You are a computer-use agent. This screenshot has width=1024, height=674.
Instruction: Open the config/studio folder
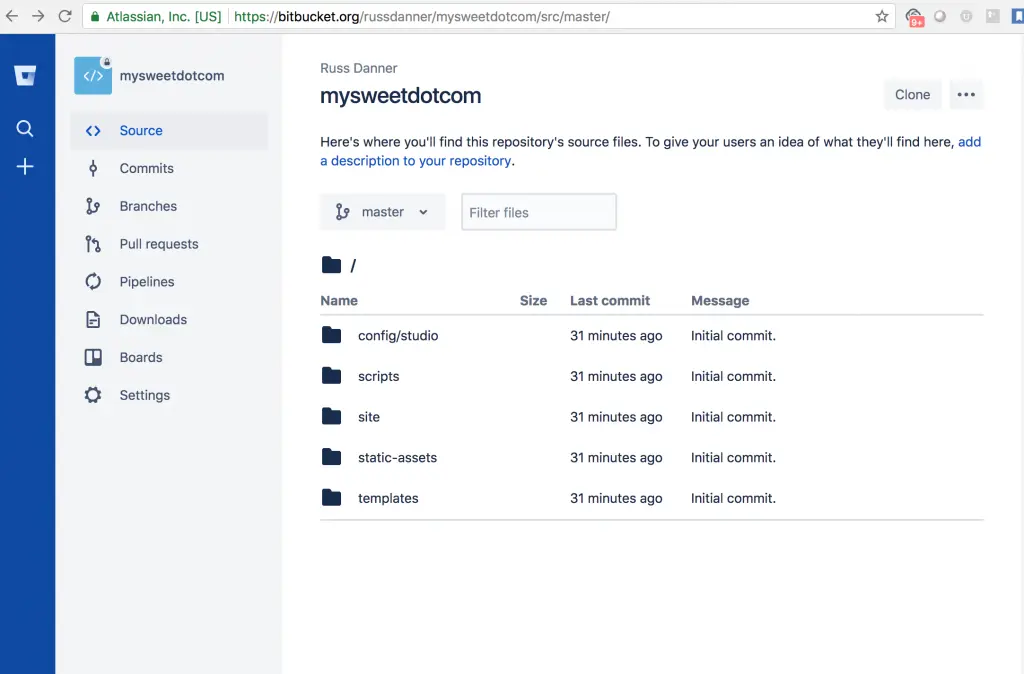coord(398,336)
